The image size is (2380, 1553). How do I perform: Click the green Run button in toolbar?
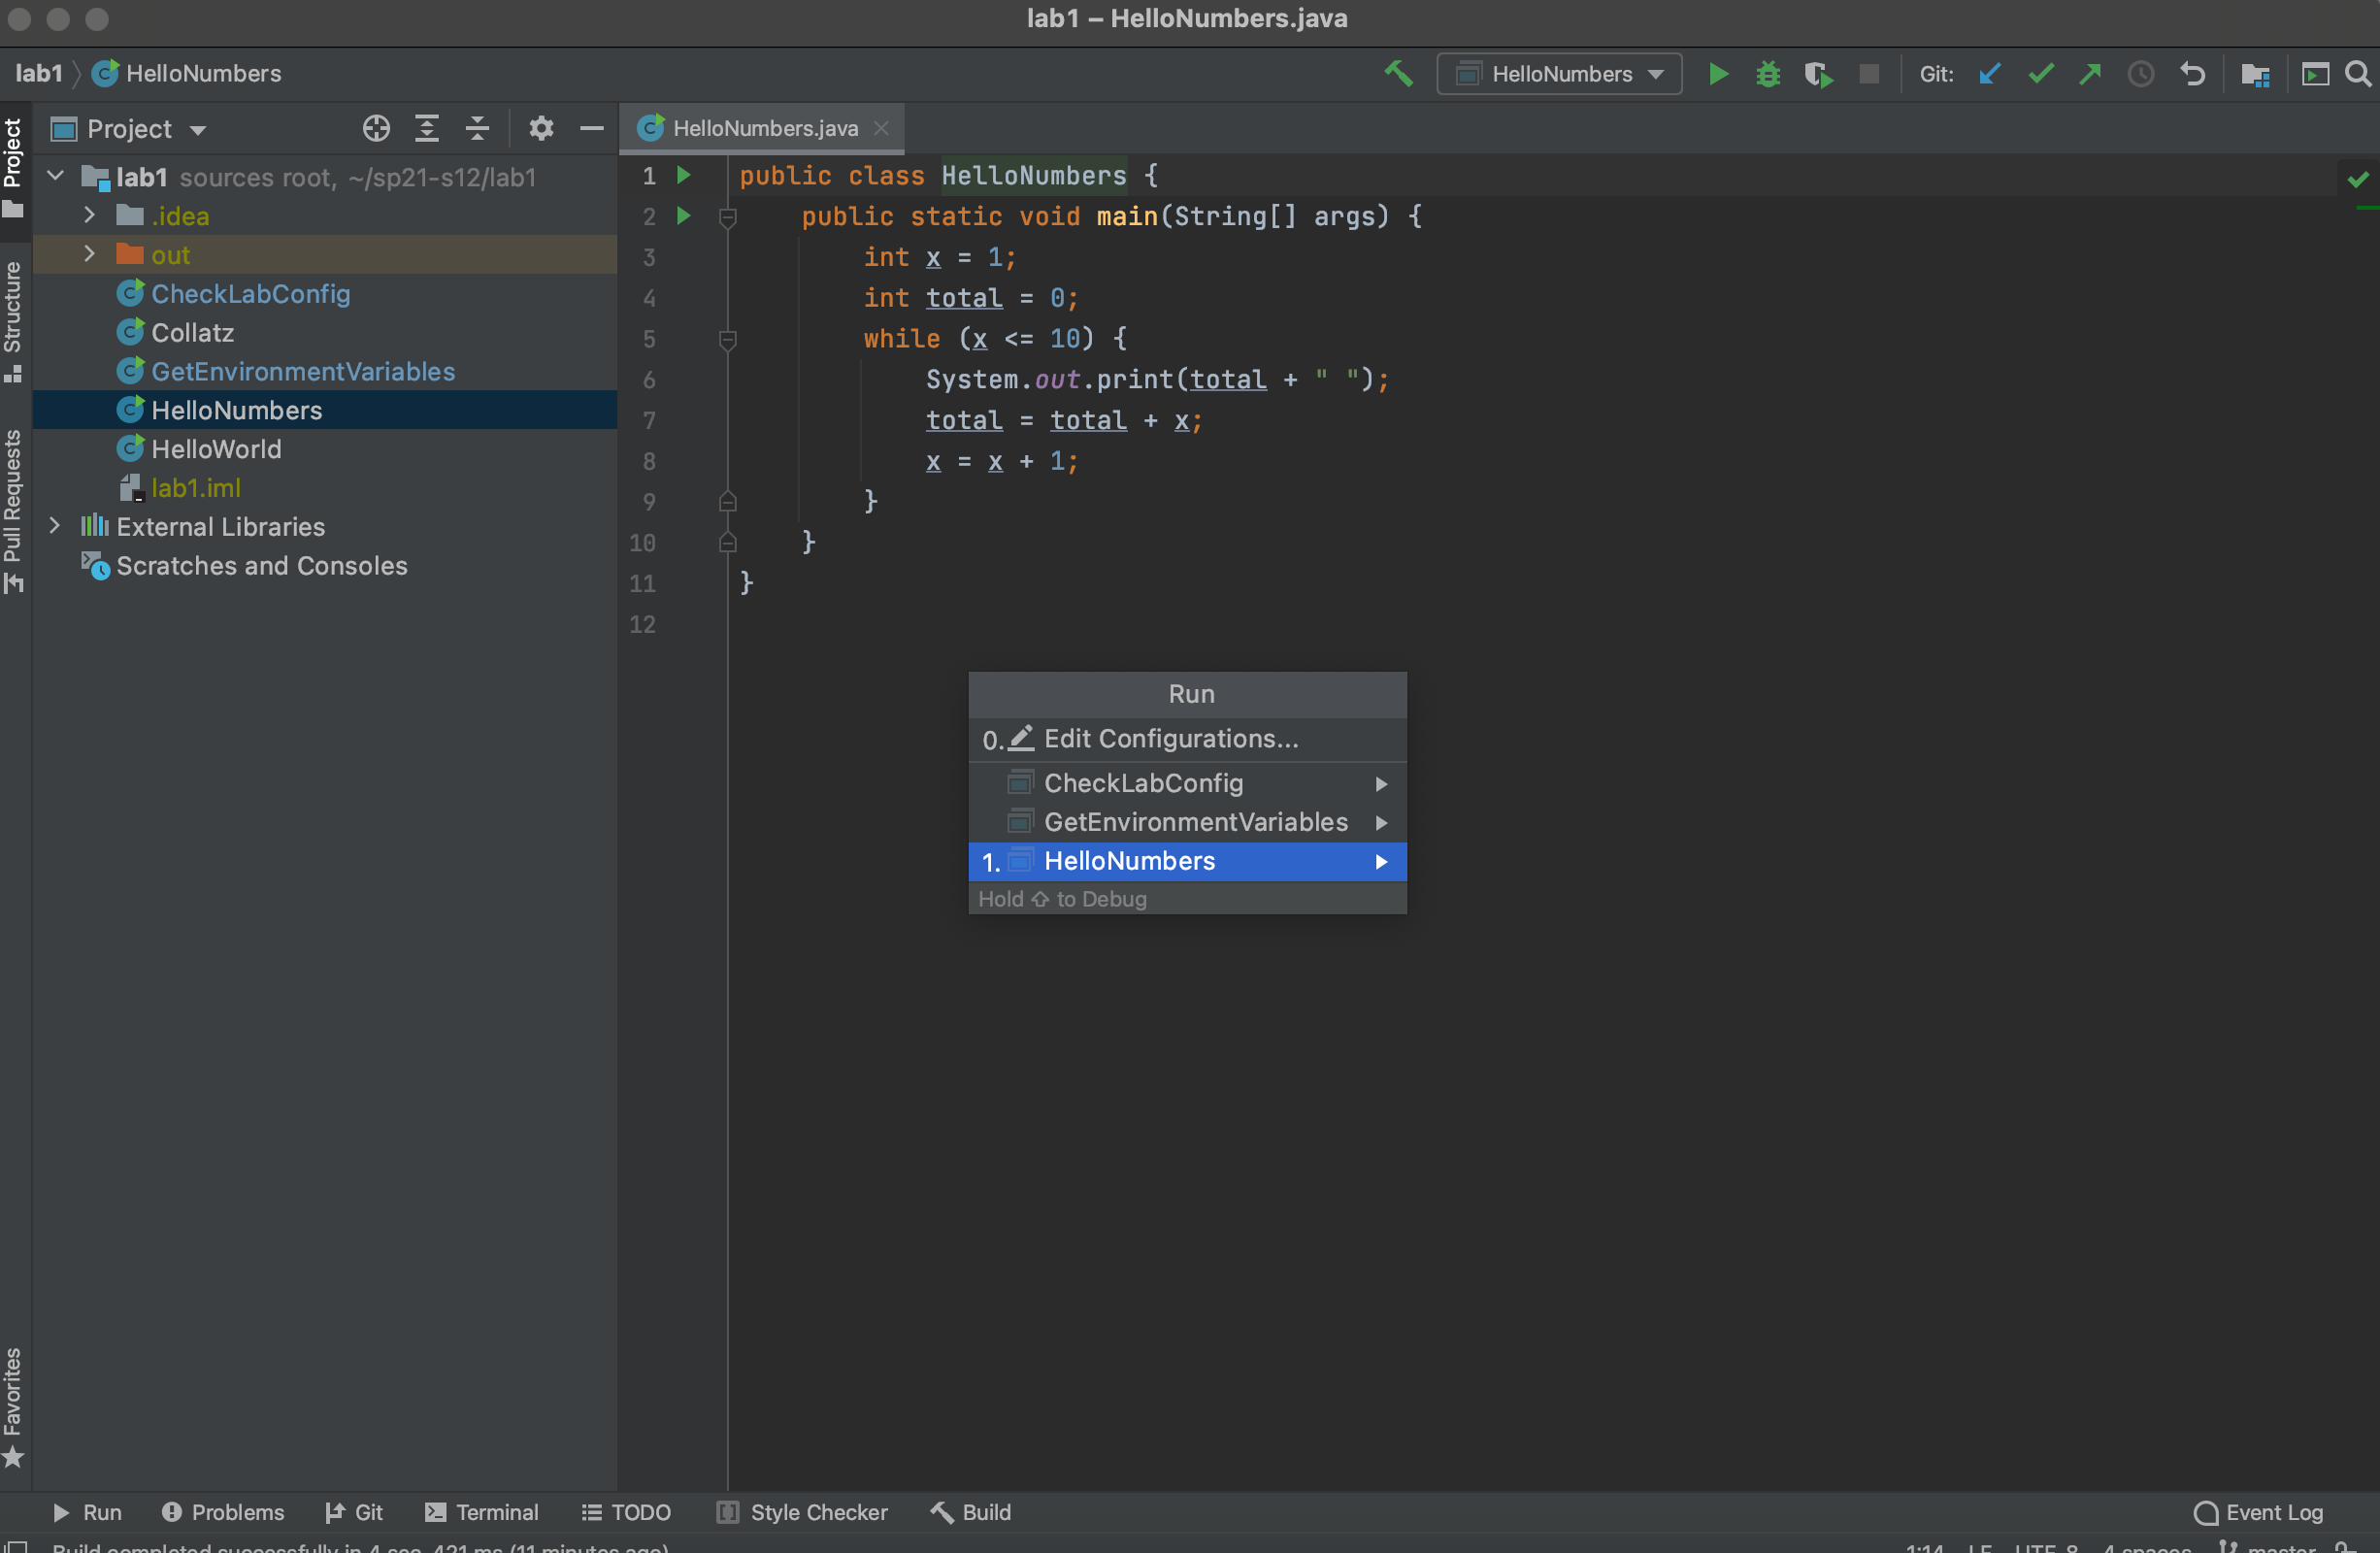(x=1718, y=74)
